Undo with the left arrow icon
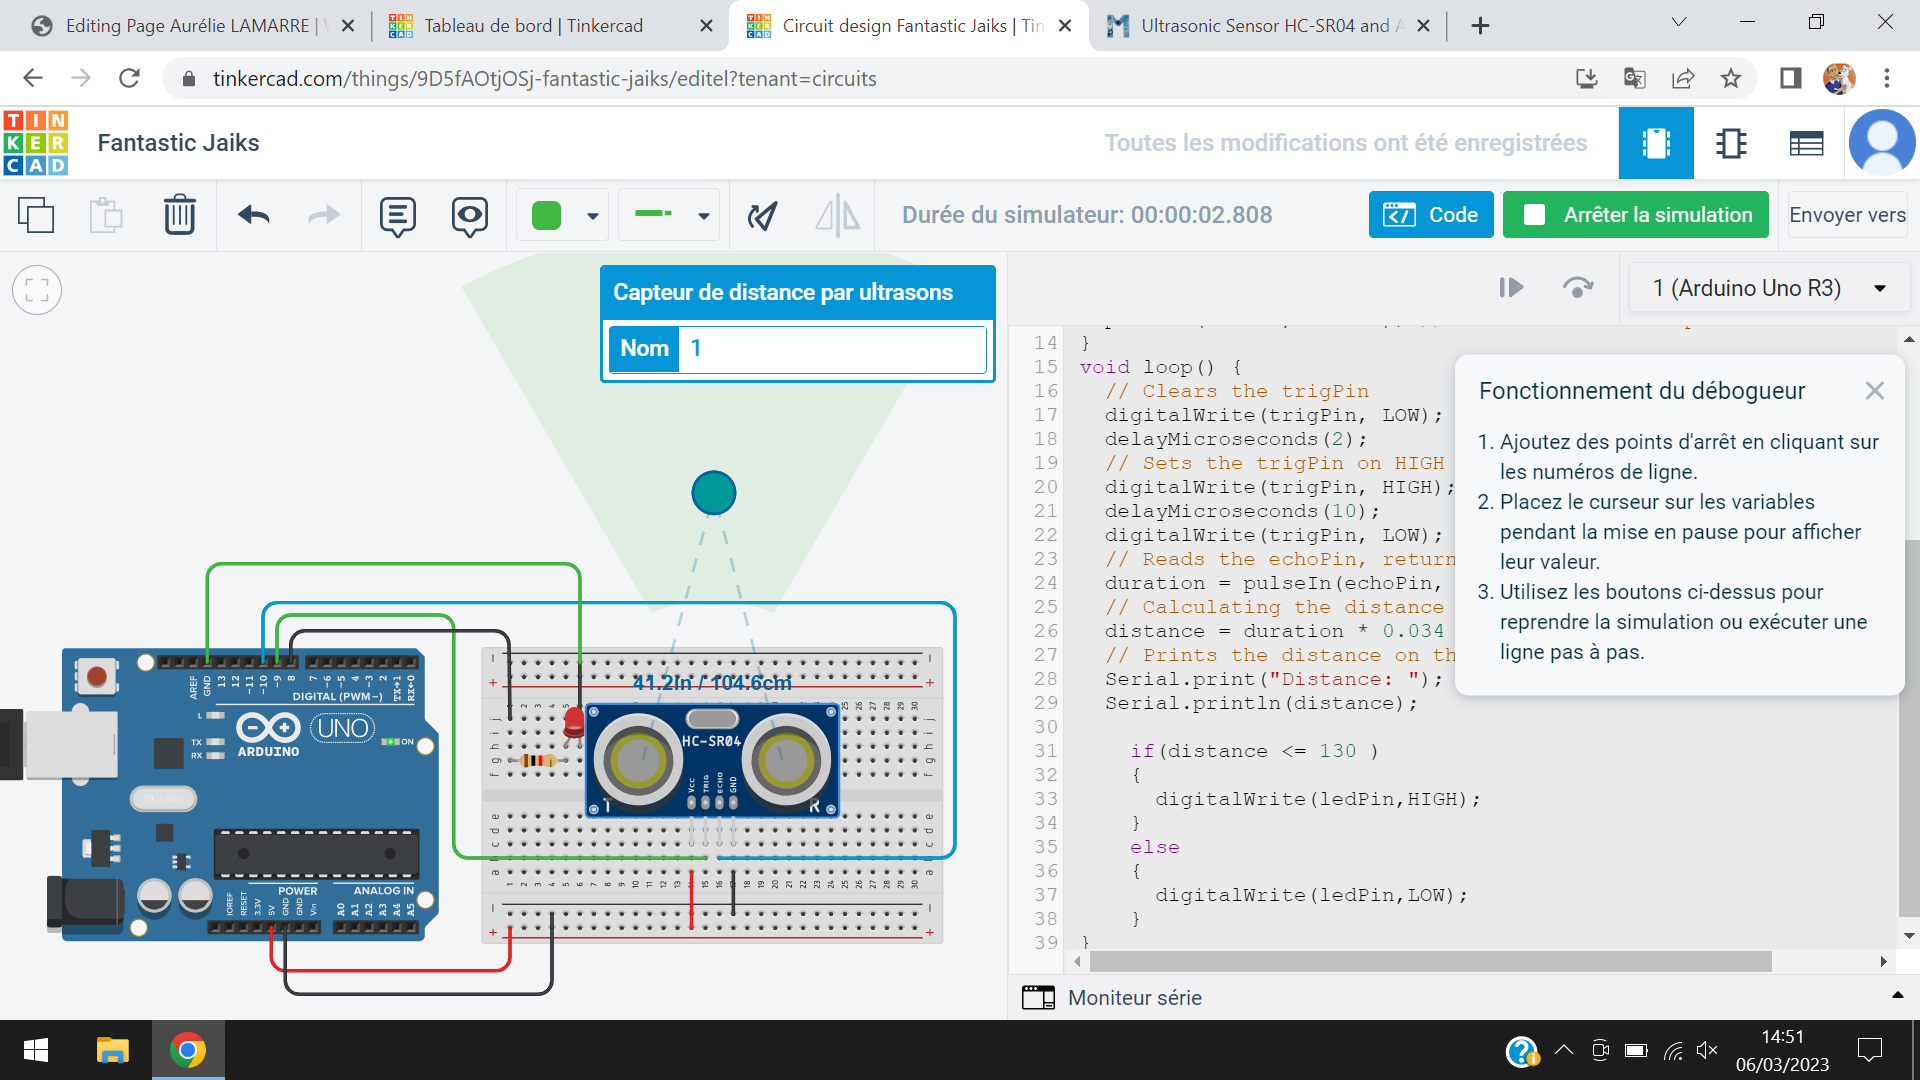 point(254,215)
